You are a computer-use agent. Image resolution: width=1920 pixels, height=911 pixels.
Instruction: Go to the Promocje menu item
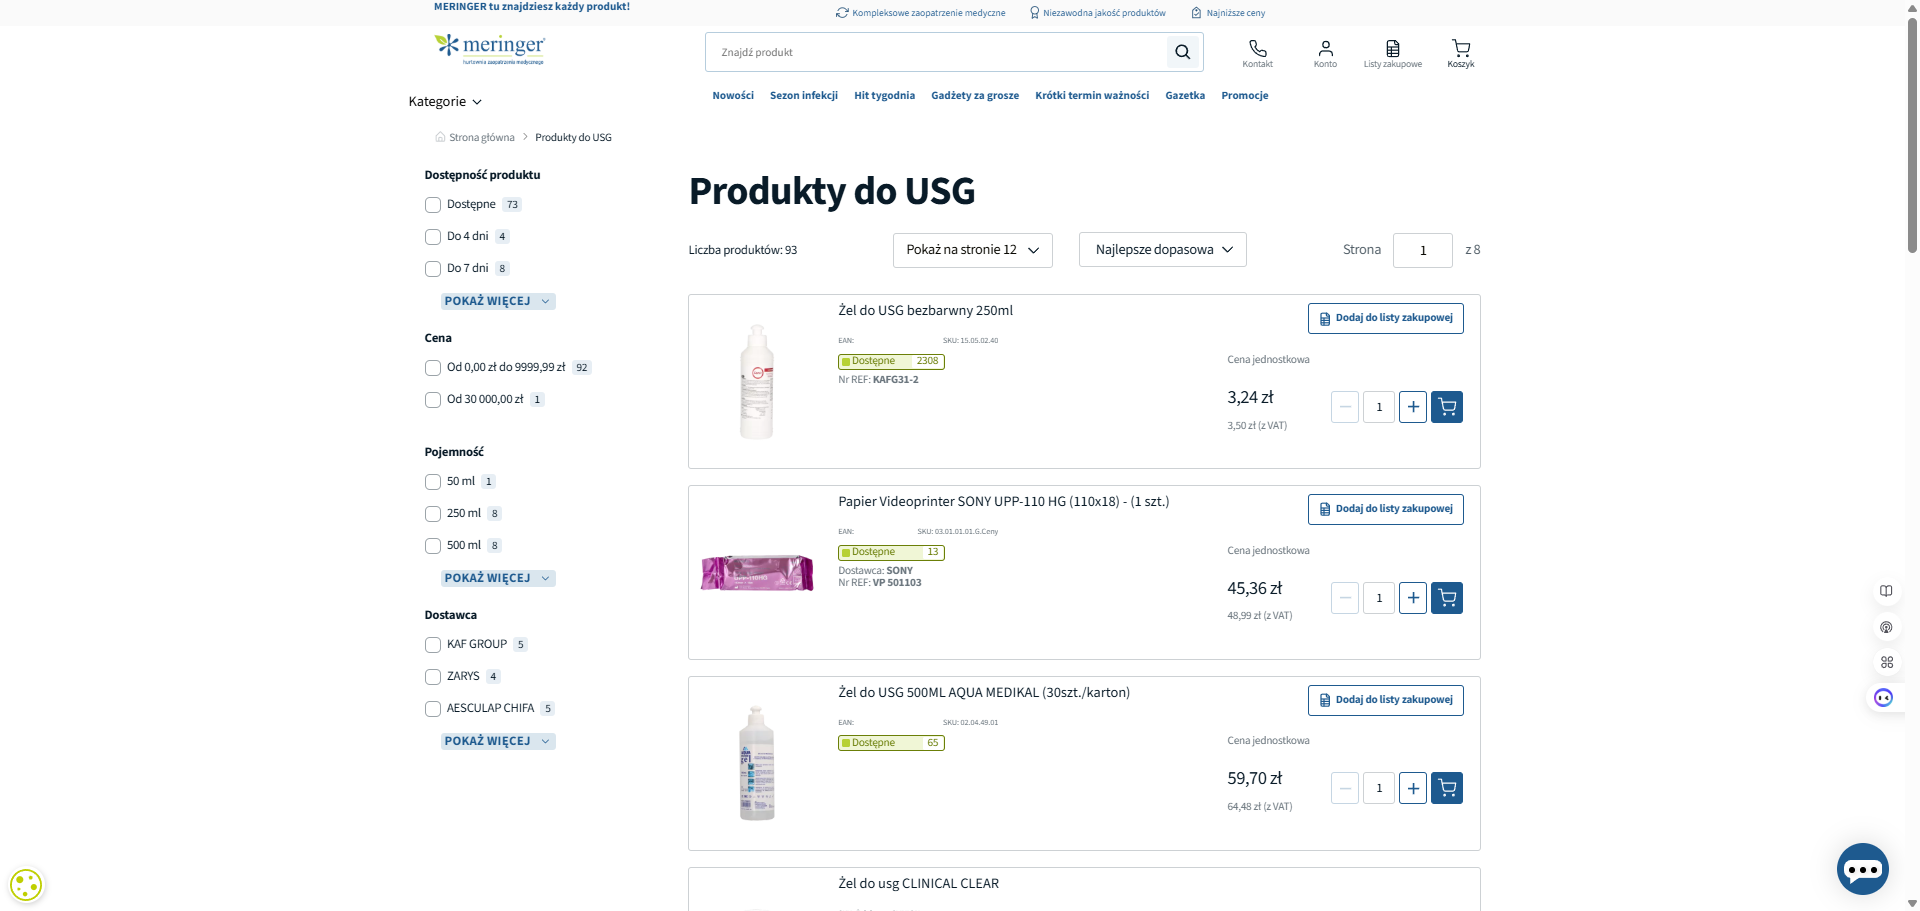(1245, 96)
